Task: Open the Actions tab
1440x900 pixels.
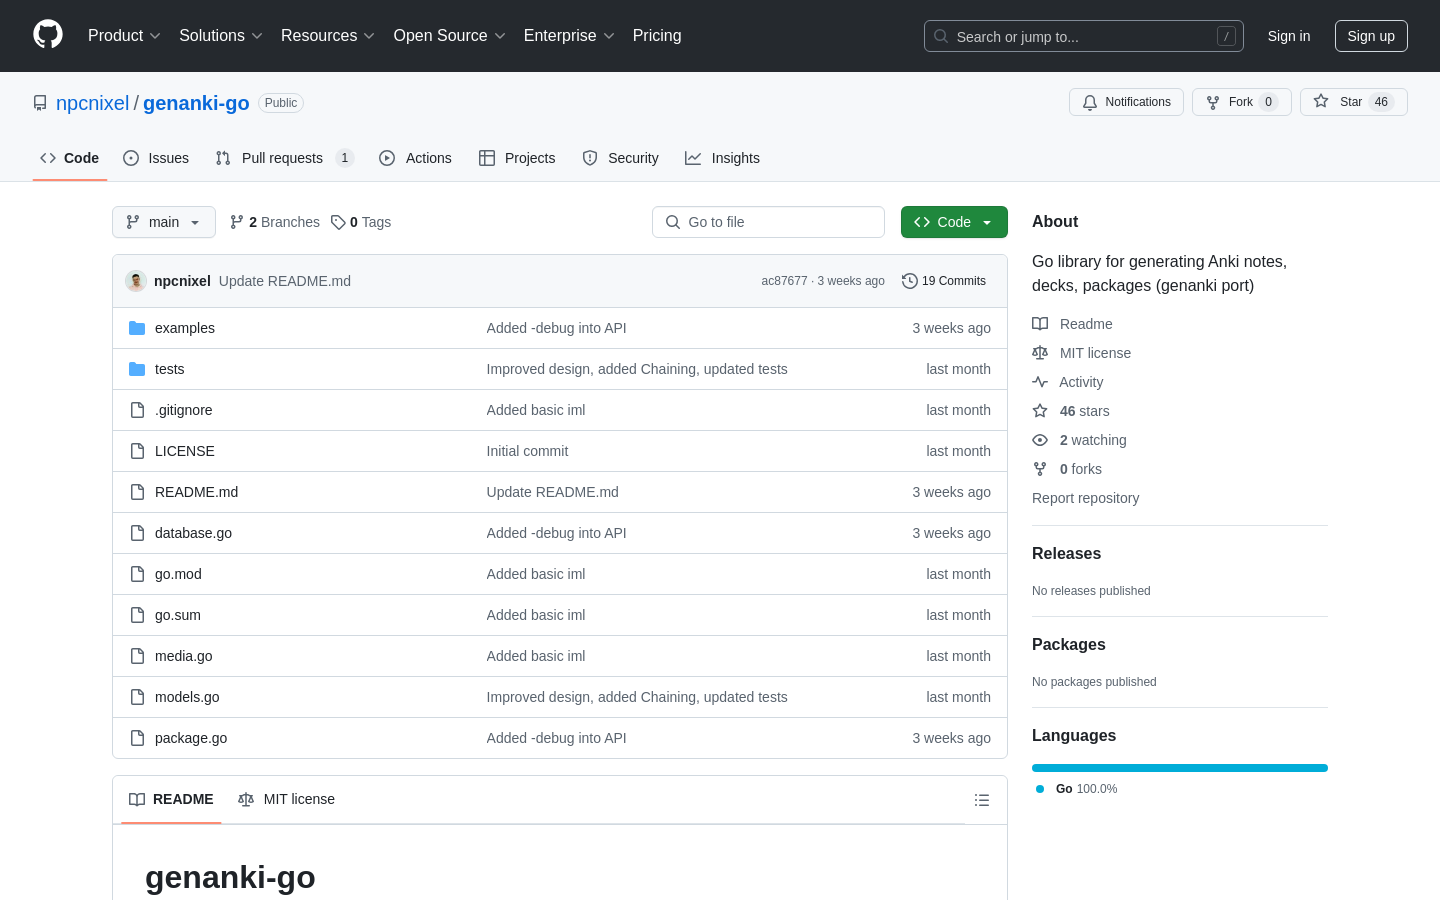Action: [x=415, y=158]
